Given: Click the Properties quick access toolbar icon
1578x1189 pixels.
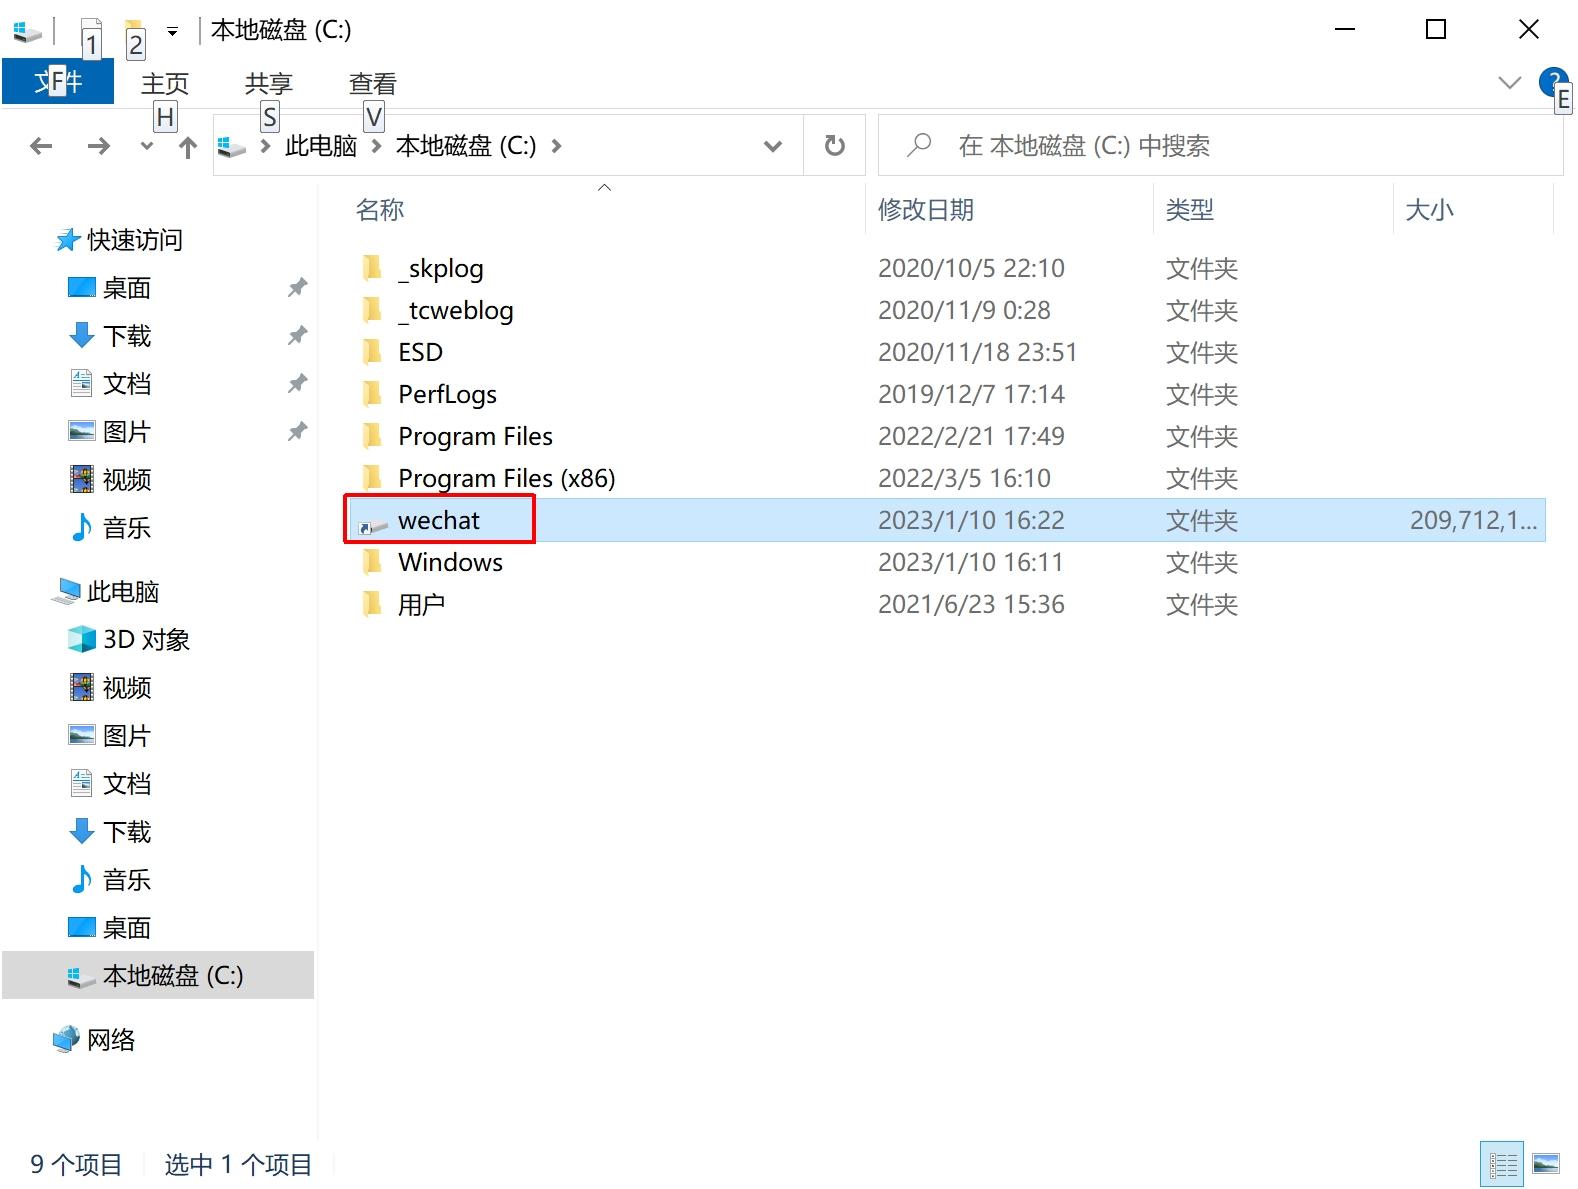Looking at the screenshot, I should click(91, 36).
